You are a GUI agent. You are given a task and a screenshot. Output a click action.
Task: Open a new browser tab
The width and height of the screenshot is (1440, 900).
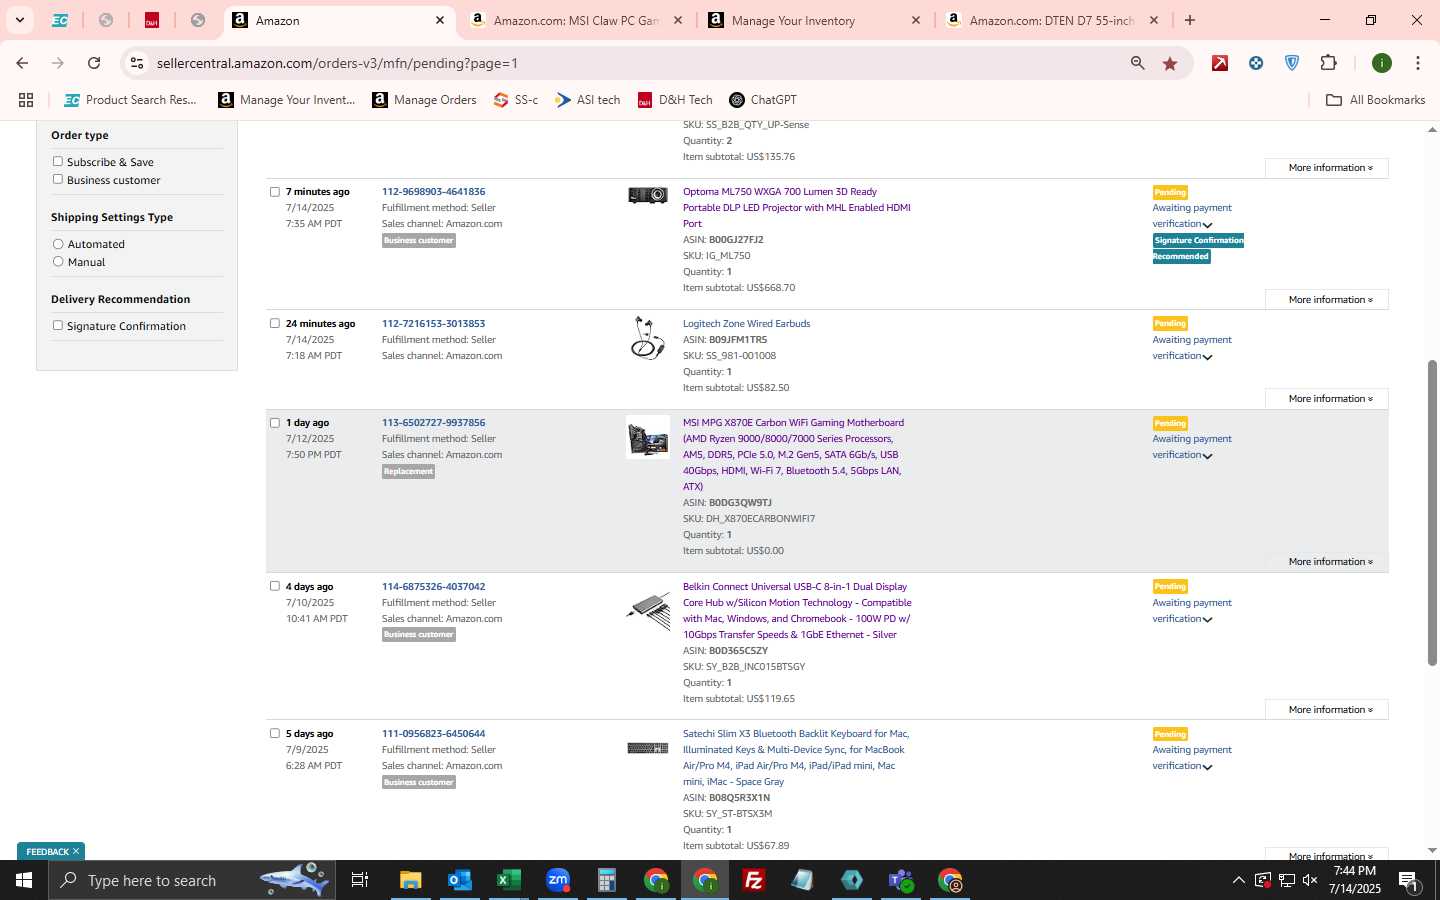coord(1190,20)
